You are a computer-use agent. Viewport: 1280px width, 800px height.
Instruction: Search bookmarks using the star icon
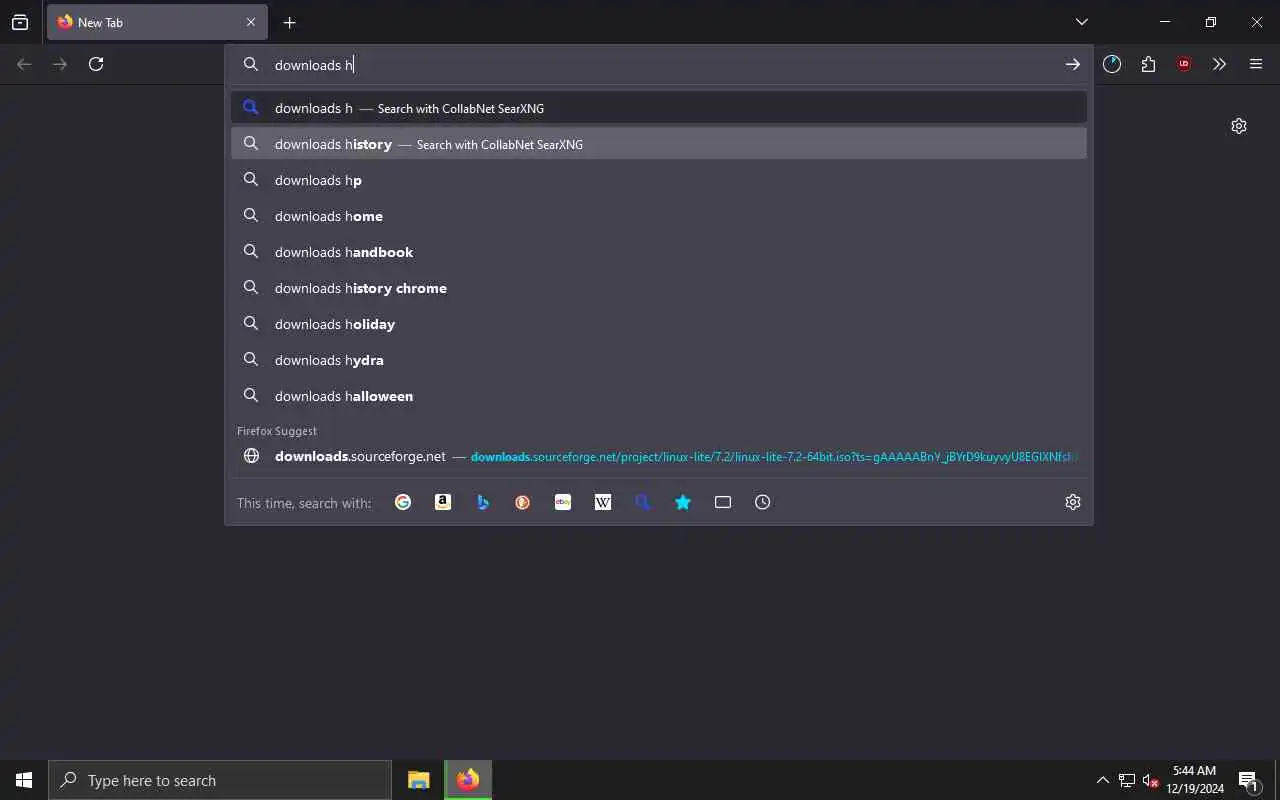683,502
